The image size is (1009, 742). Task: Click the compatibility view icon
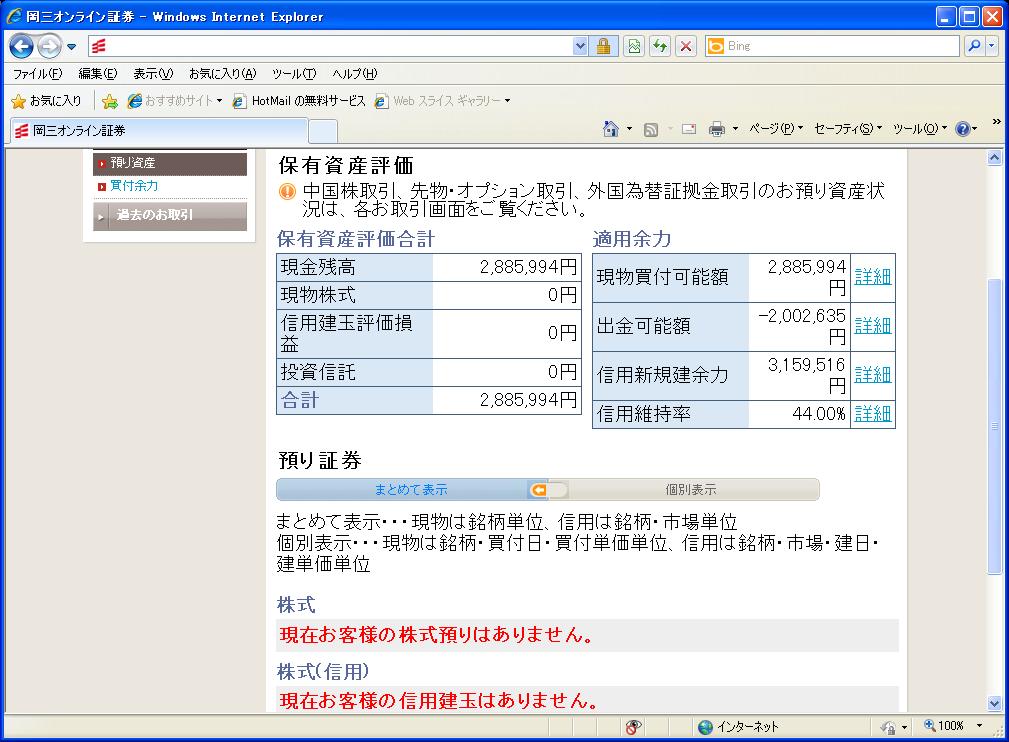(x=634, y=46)
